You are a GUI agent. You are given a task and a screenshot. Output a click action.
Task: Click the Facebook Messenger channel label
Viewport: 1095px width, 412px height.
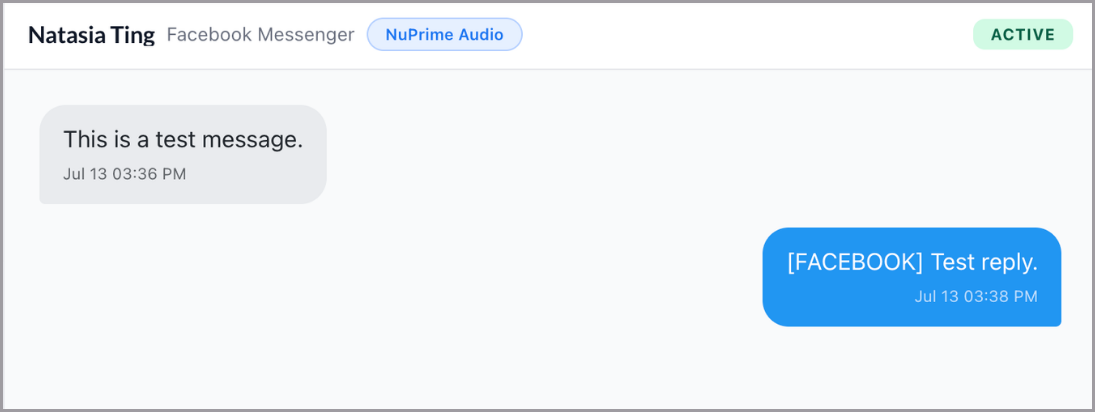260,35
